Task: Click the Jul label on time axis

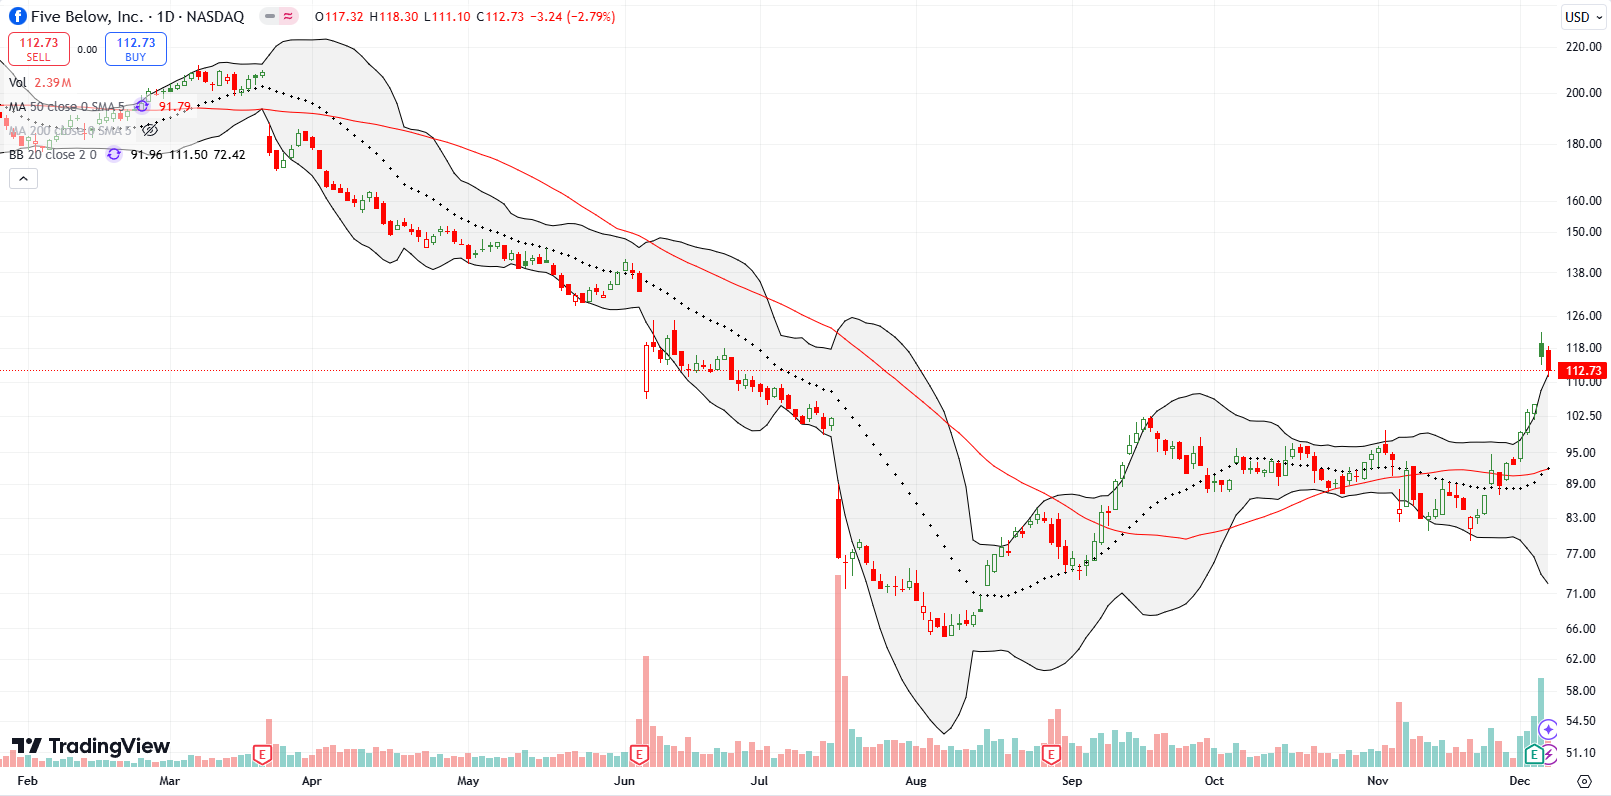Action: [759, 781]
